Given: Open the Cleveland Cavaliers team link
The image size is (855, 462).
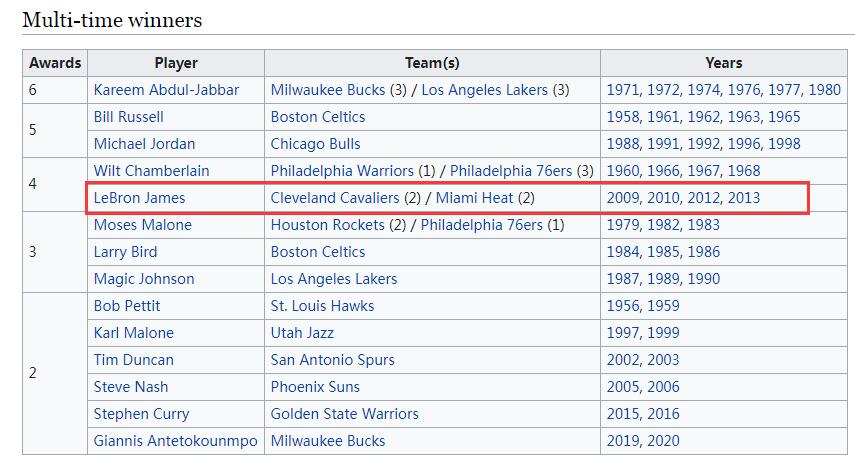Looking at the screenshot, I should click(x=334, y=198).
